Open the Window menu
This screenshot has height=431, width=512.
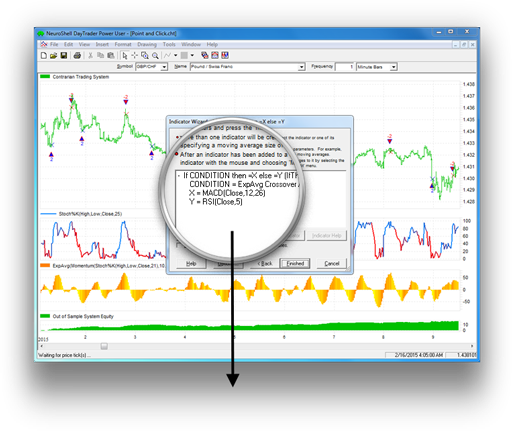191,44
